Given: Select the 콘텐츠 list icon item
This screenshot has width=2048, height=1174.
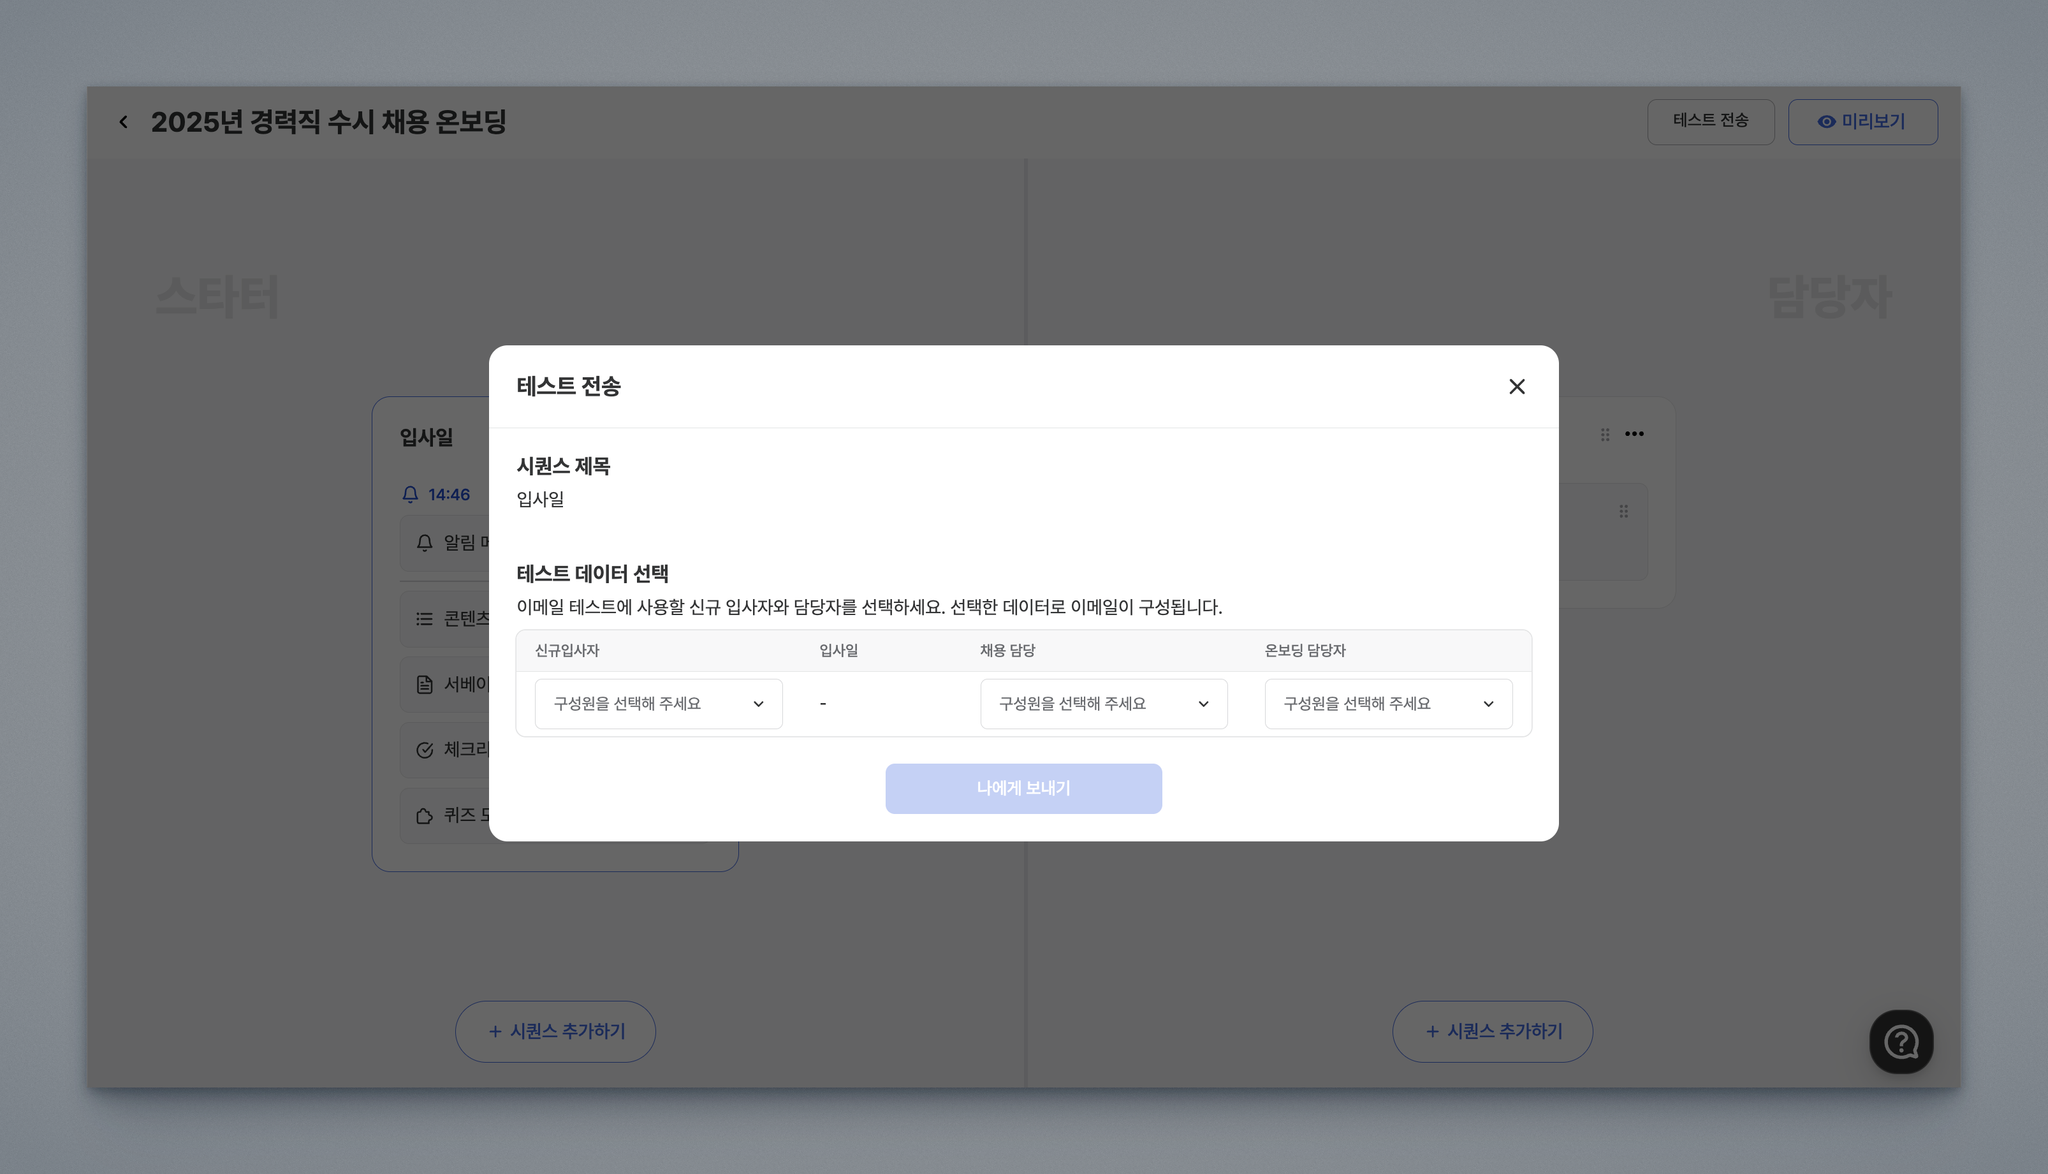Looking at the screenshot, I should (445, 619).
